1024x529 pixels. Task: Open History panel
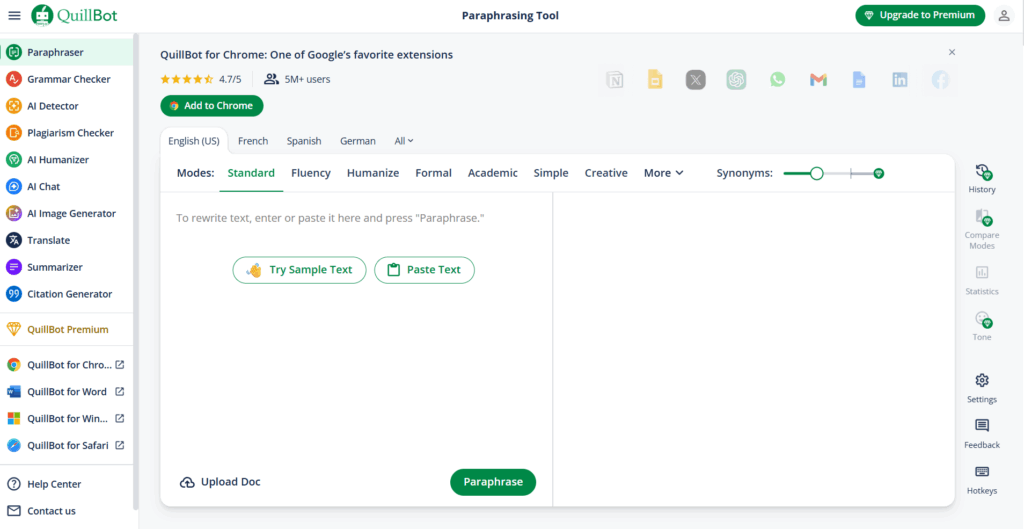pyautogui.click(x=982, y=179)
